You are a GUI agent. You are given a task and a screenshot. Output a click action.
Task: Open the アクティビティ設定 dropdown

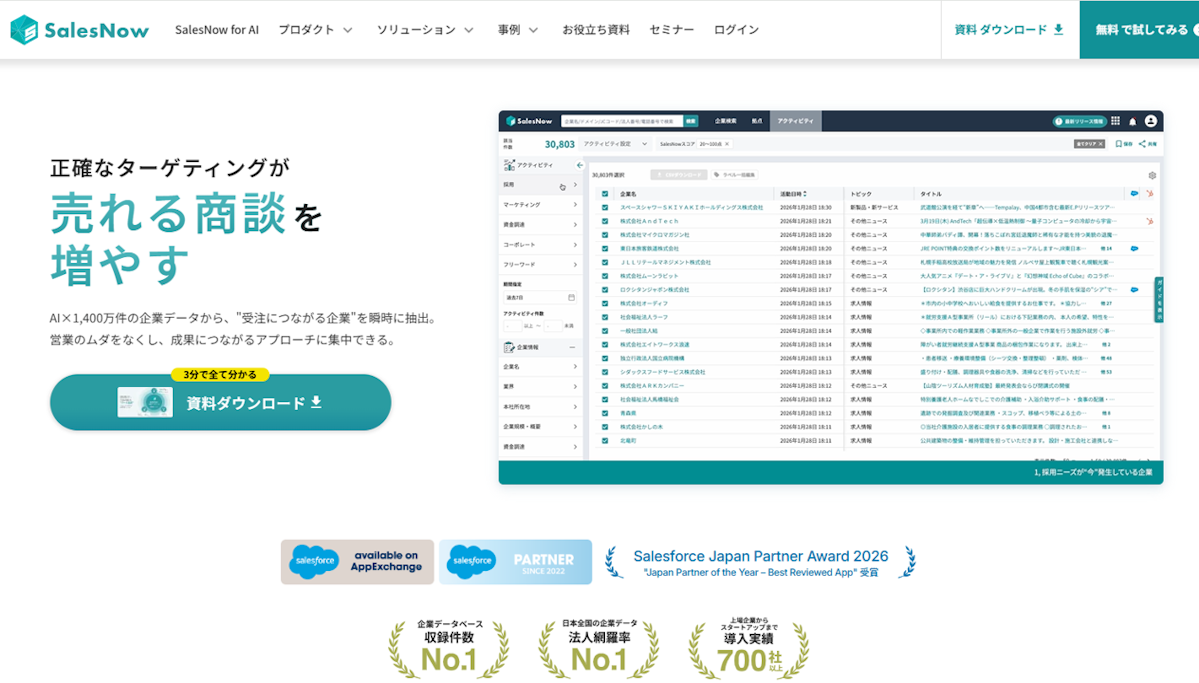pos(615,144)
